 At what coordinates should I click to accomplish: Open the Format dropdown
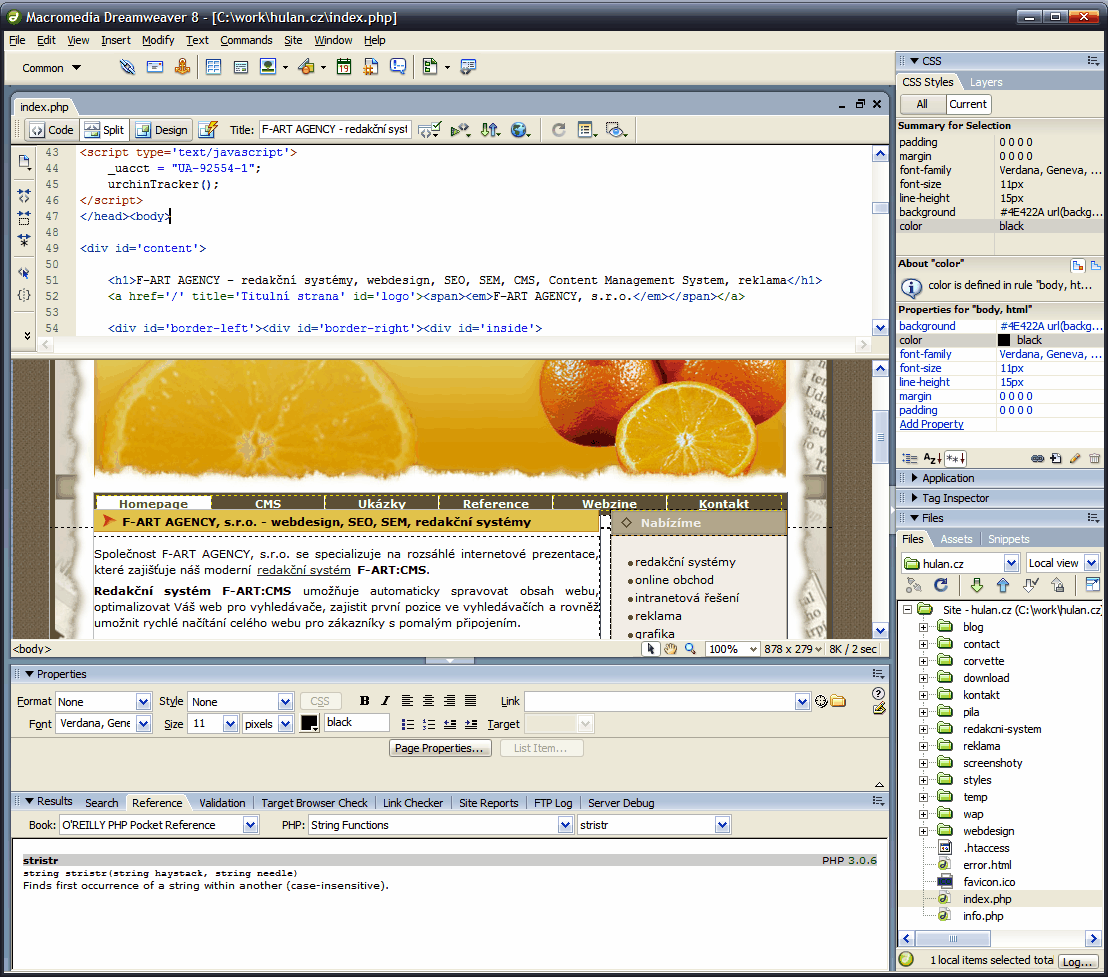point(143,701)
